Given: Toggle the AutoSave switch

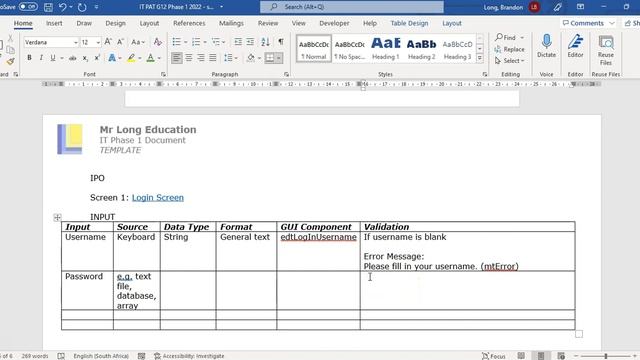Looking at the screenshot, I should click(28, 7).
